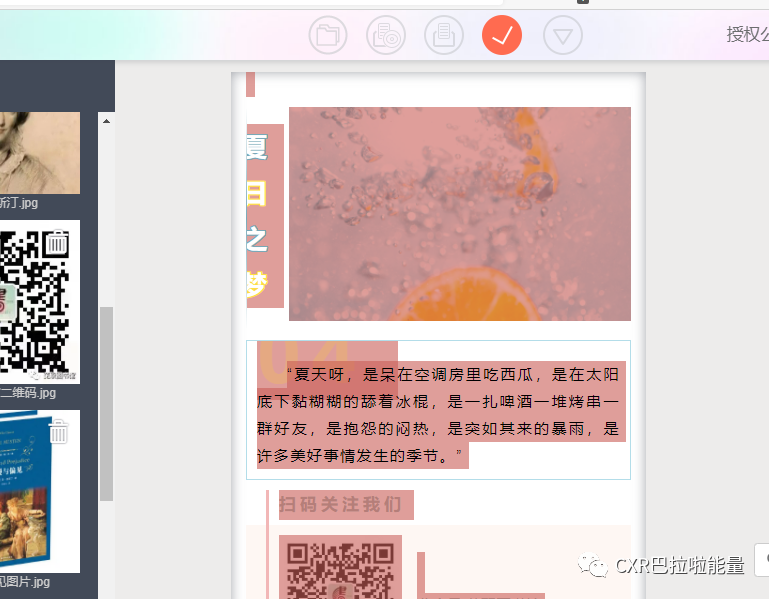Select the portrait sketch thumbnail
The height and width of the screenshot is (599, 769).
pyautogui.click(x=40, y=153)
